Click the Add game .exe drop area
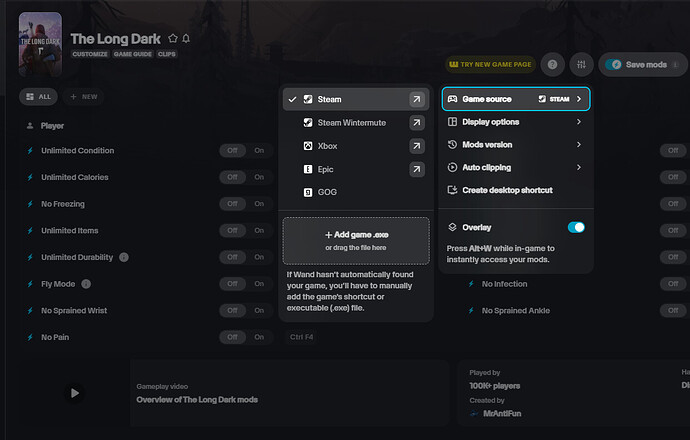The width and height of the screenshot is (690, 440). (x=356, y=240)
